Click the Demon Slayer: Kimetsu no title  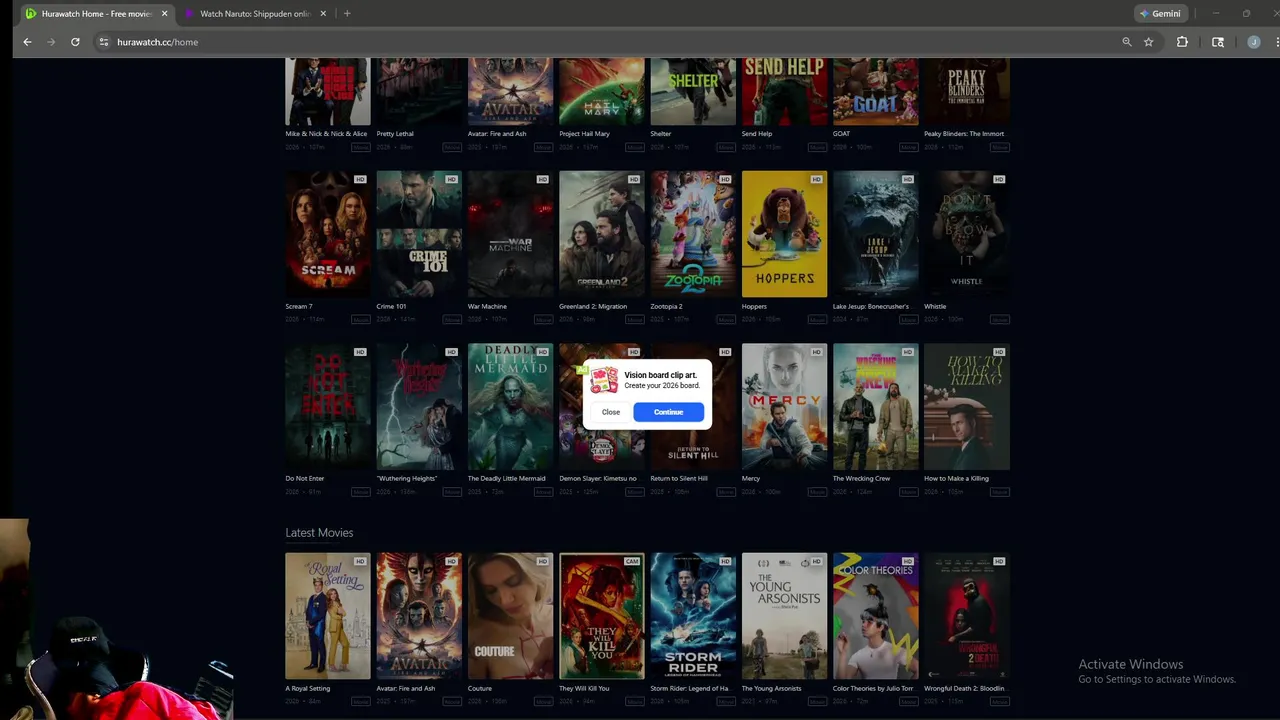point(598,479)
